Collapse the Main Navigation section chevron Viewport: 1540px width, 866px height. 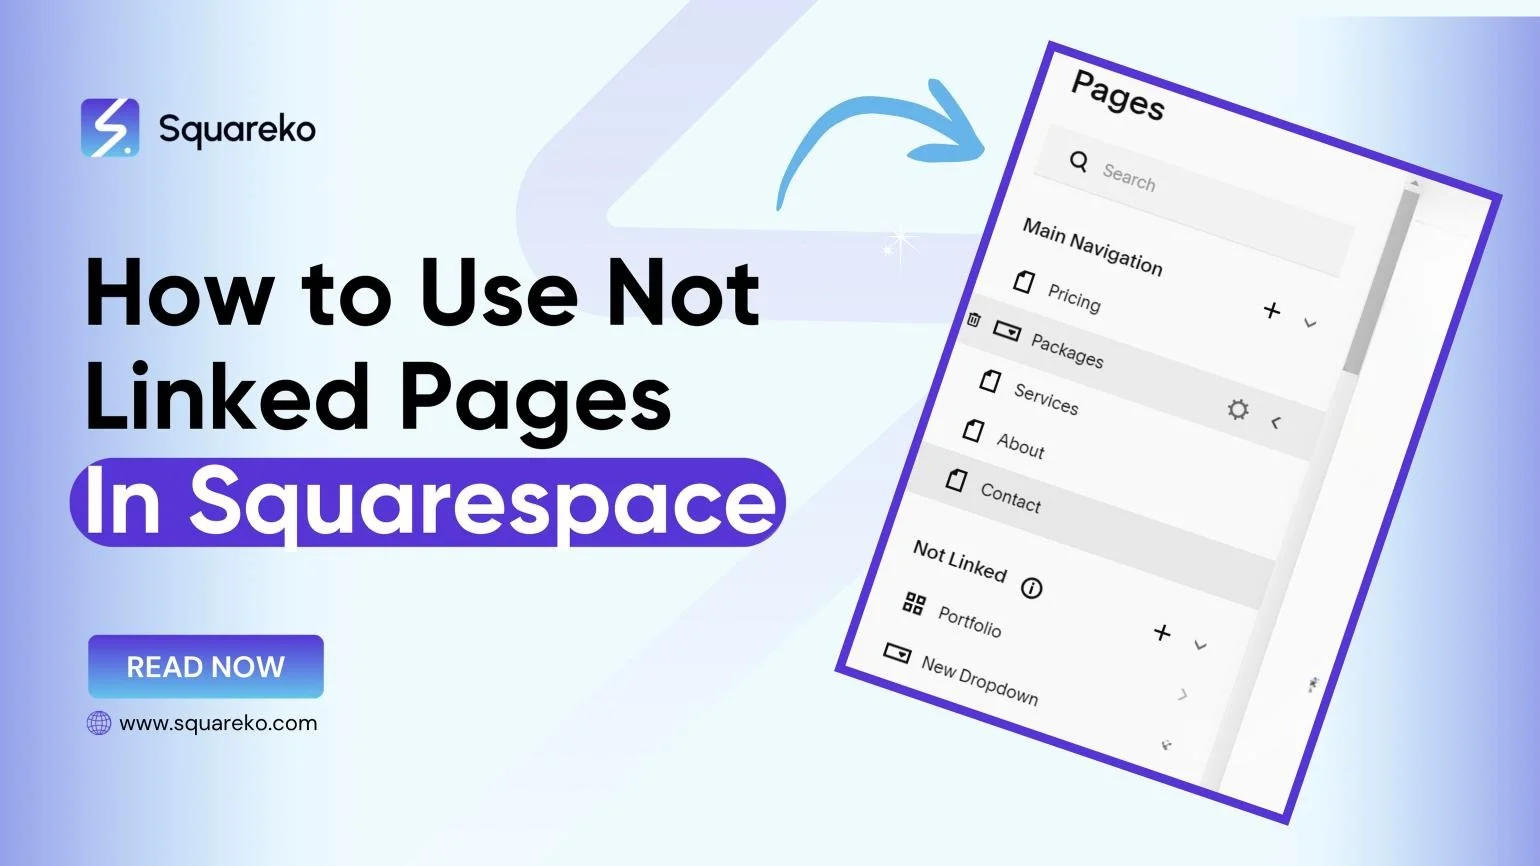(x=1310, y=323)
